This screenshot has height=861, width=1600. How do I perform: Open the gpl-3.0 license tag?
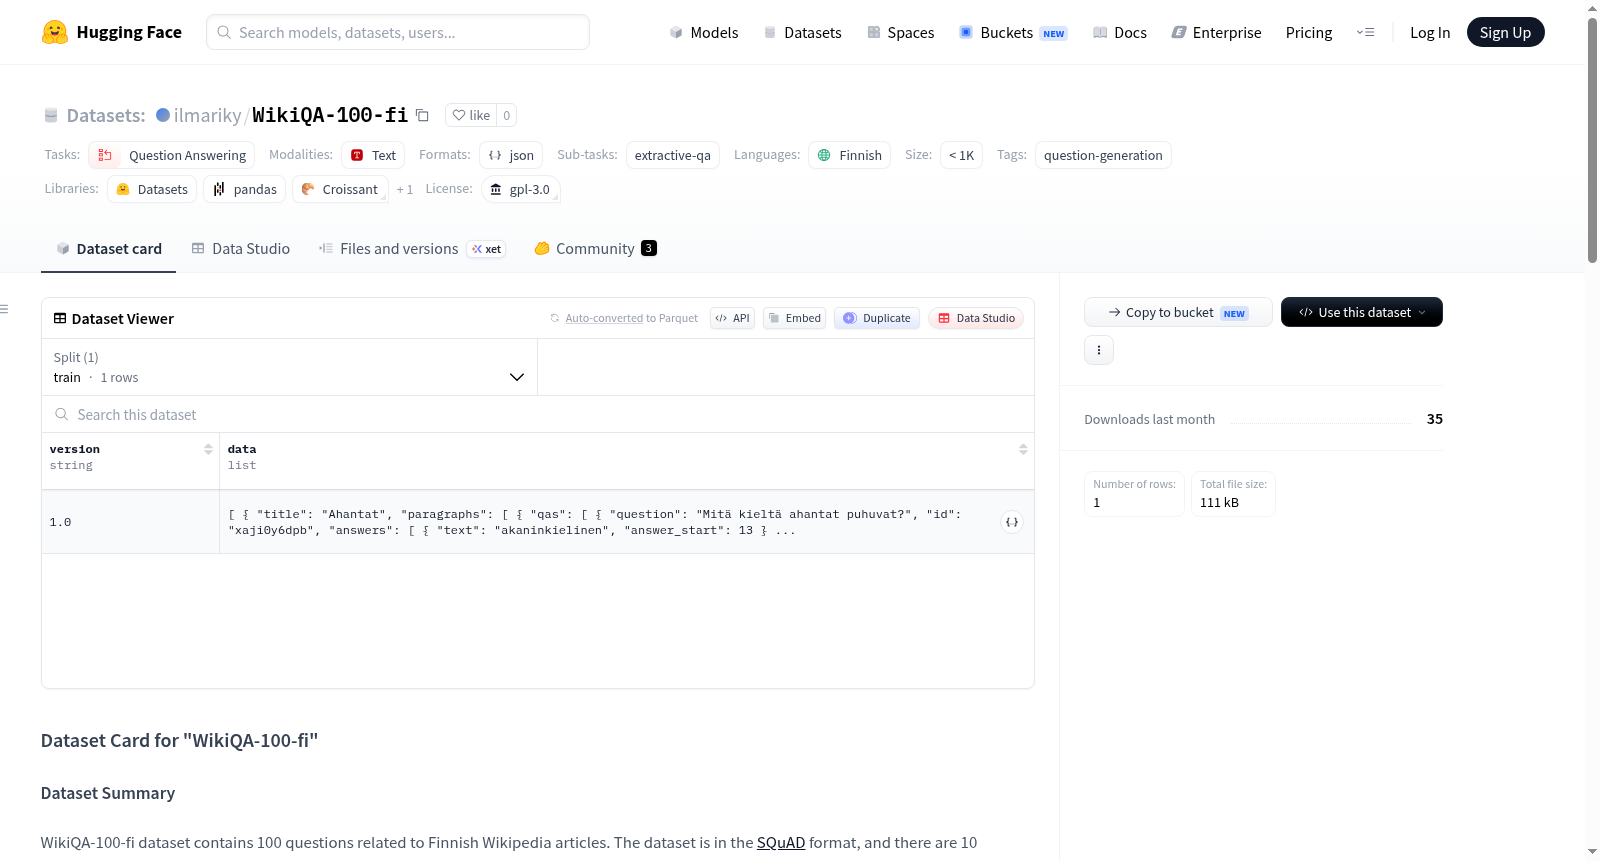click(520, 189)
